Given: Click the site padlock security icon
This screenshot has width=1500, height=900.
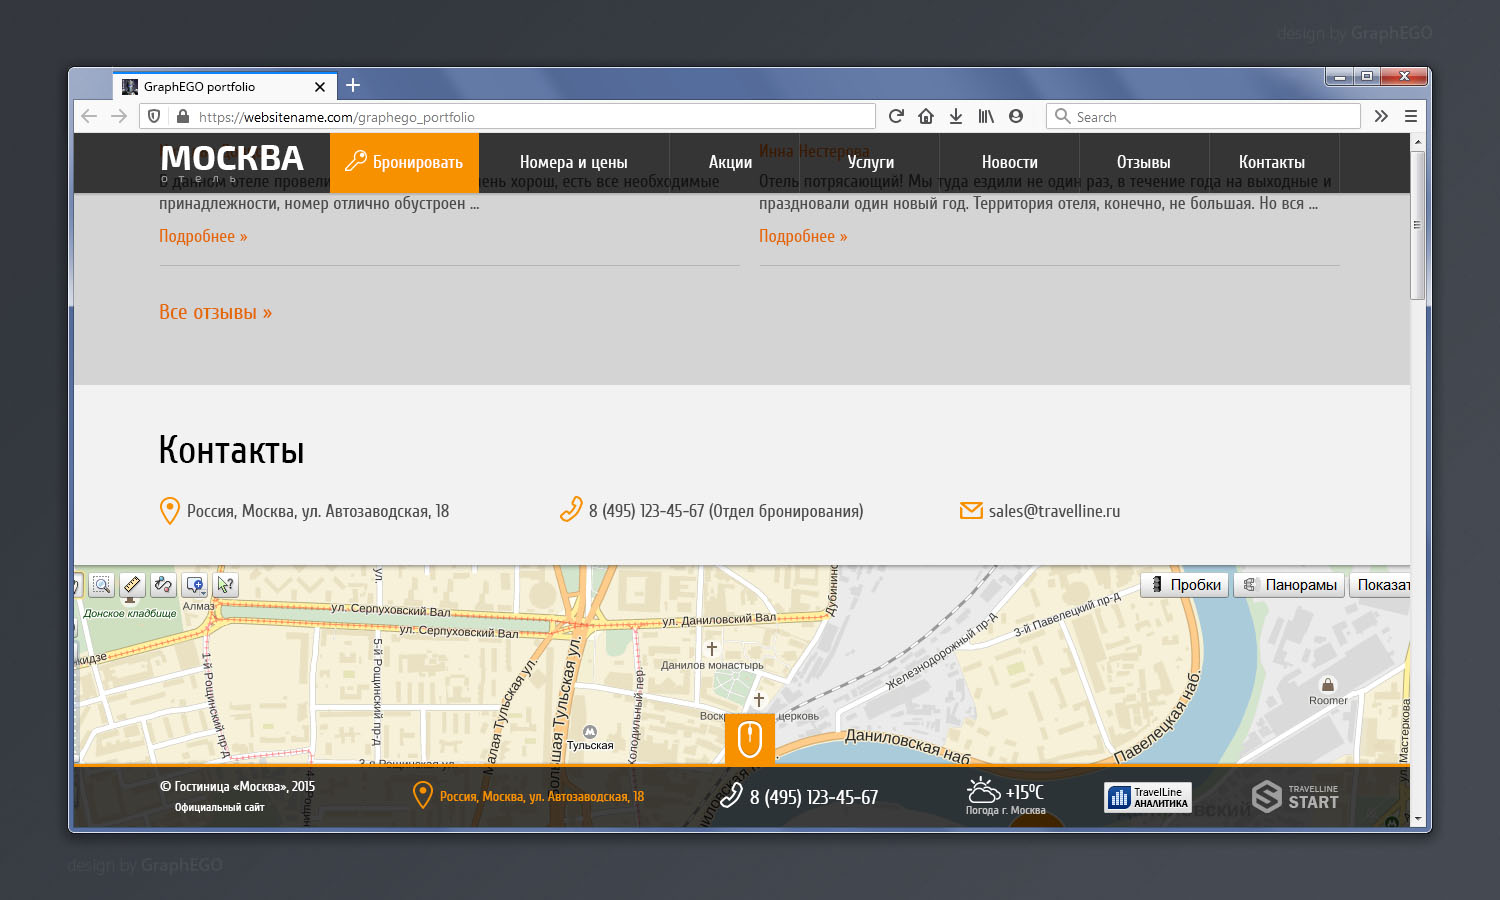Looking at the screenshot, I should 182,116.
